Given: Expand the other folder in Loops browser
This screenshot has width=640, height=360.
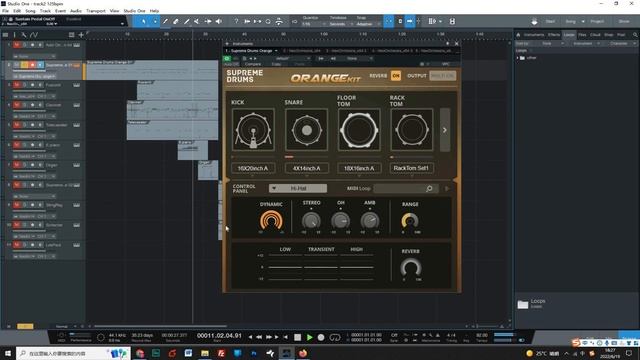Looking at the screenshot, I should (518, 58).
